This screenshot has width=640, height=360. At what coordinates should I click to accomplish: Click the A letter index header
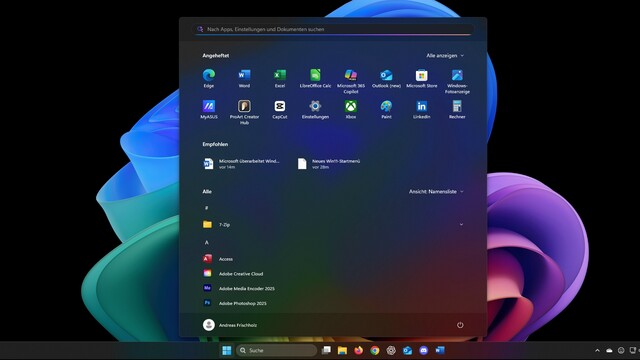[x=207, y=242]
